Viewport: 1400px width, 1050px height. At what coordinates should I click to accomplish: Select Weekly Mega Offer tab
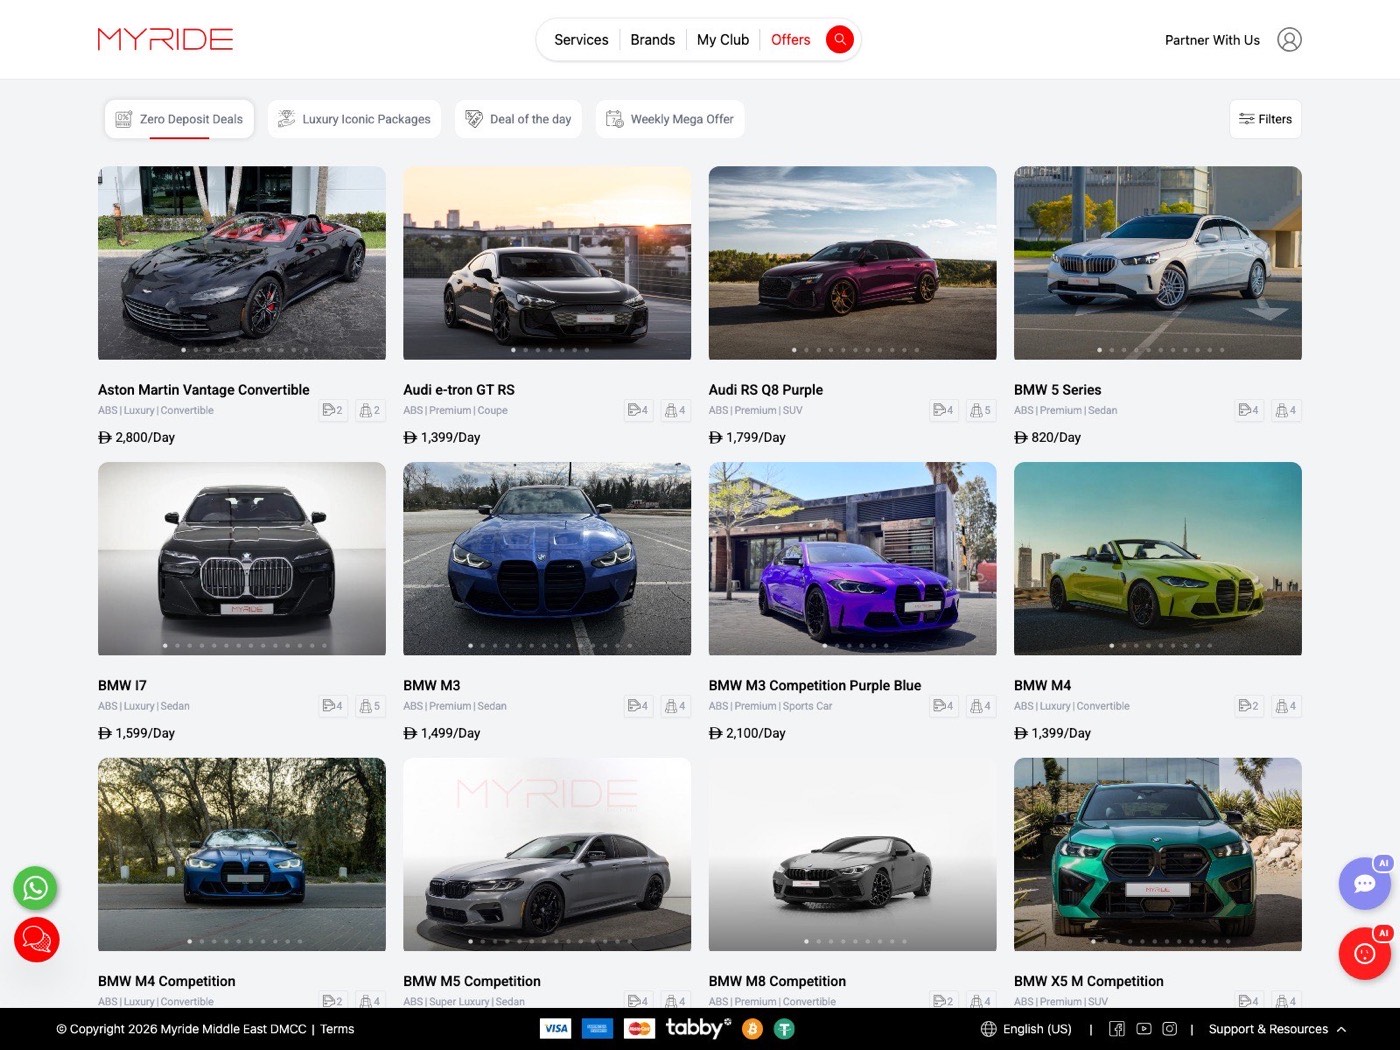point(670,119)
